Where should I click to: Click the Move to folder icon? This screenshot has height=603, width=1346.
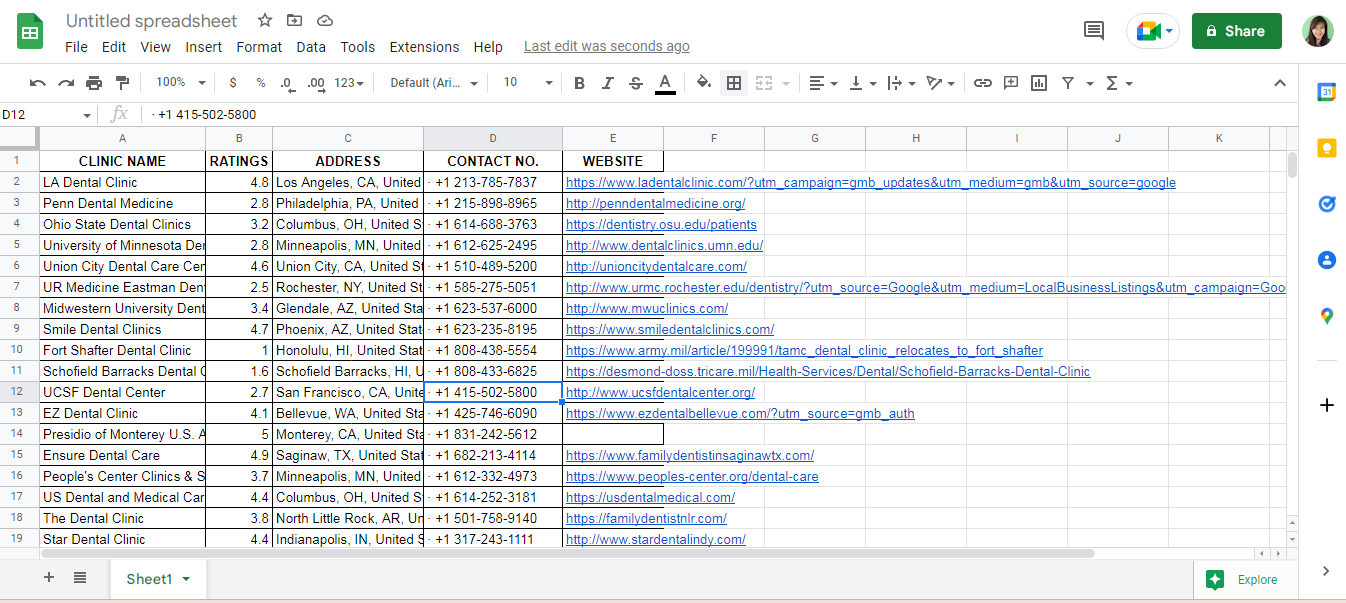[294, 20]
